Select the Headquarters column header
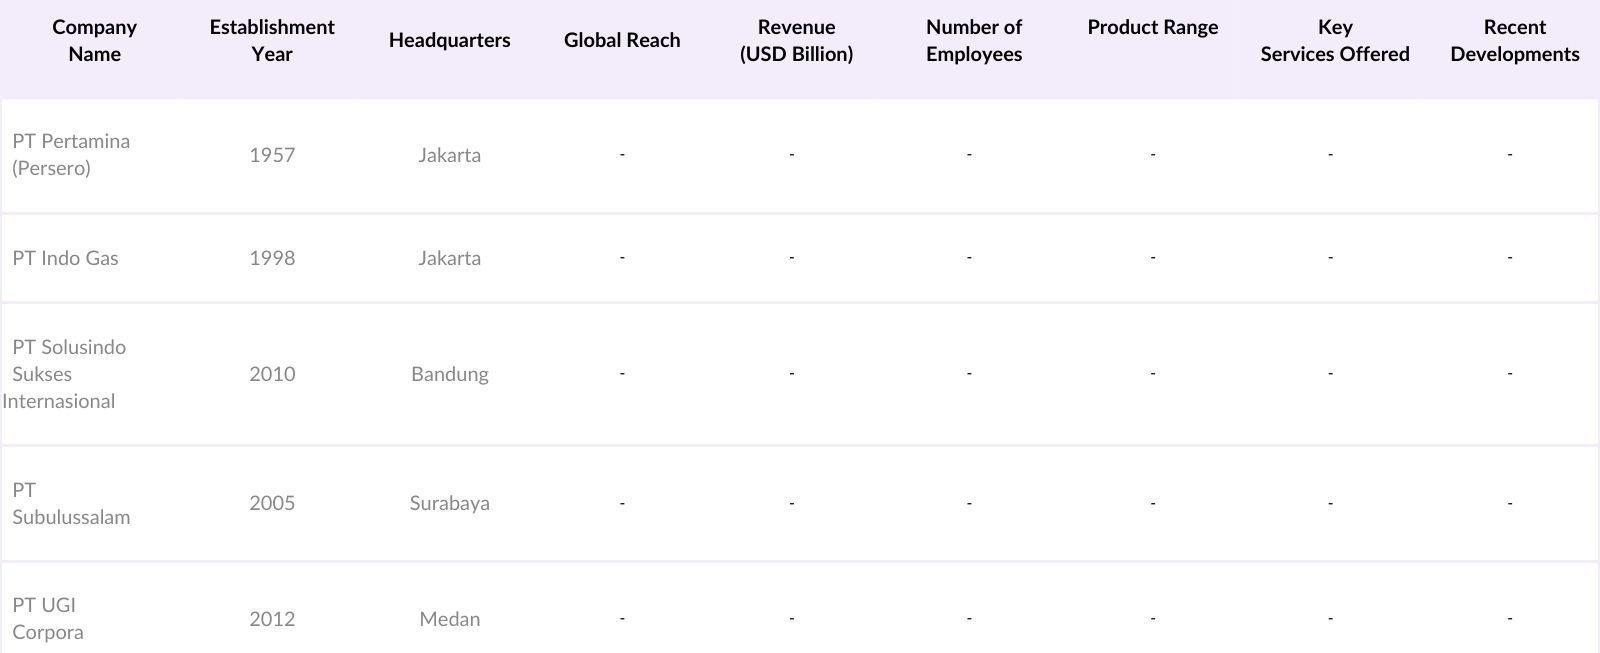The width and height of the screenshot is (1600, 653). coord(449,41)
